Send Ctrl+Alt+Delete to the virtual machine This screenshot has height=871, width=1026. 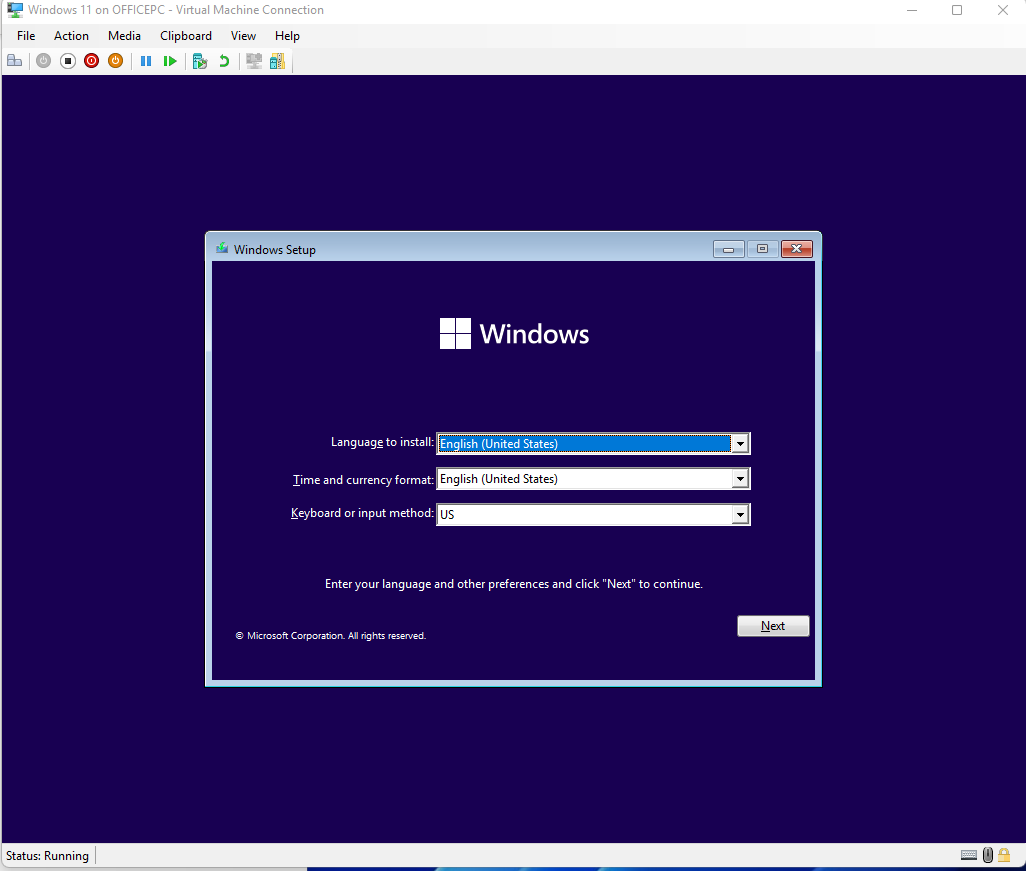(x=15, y=60)
